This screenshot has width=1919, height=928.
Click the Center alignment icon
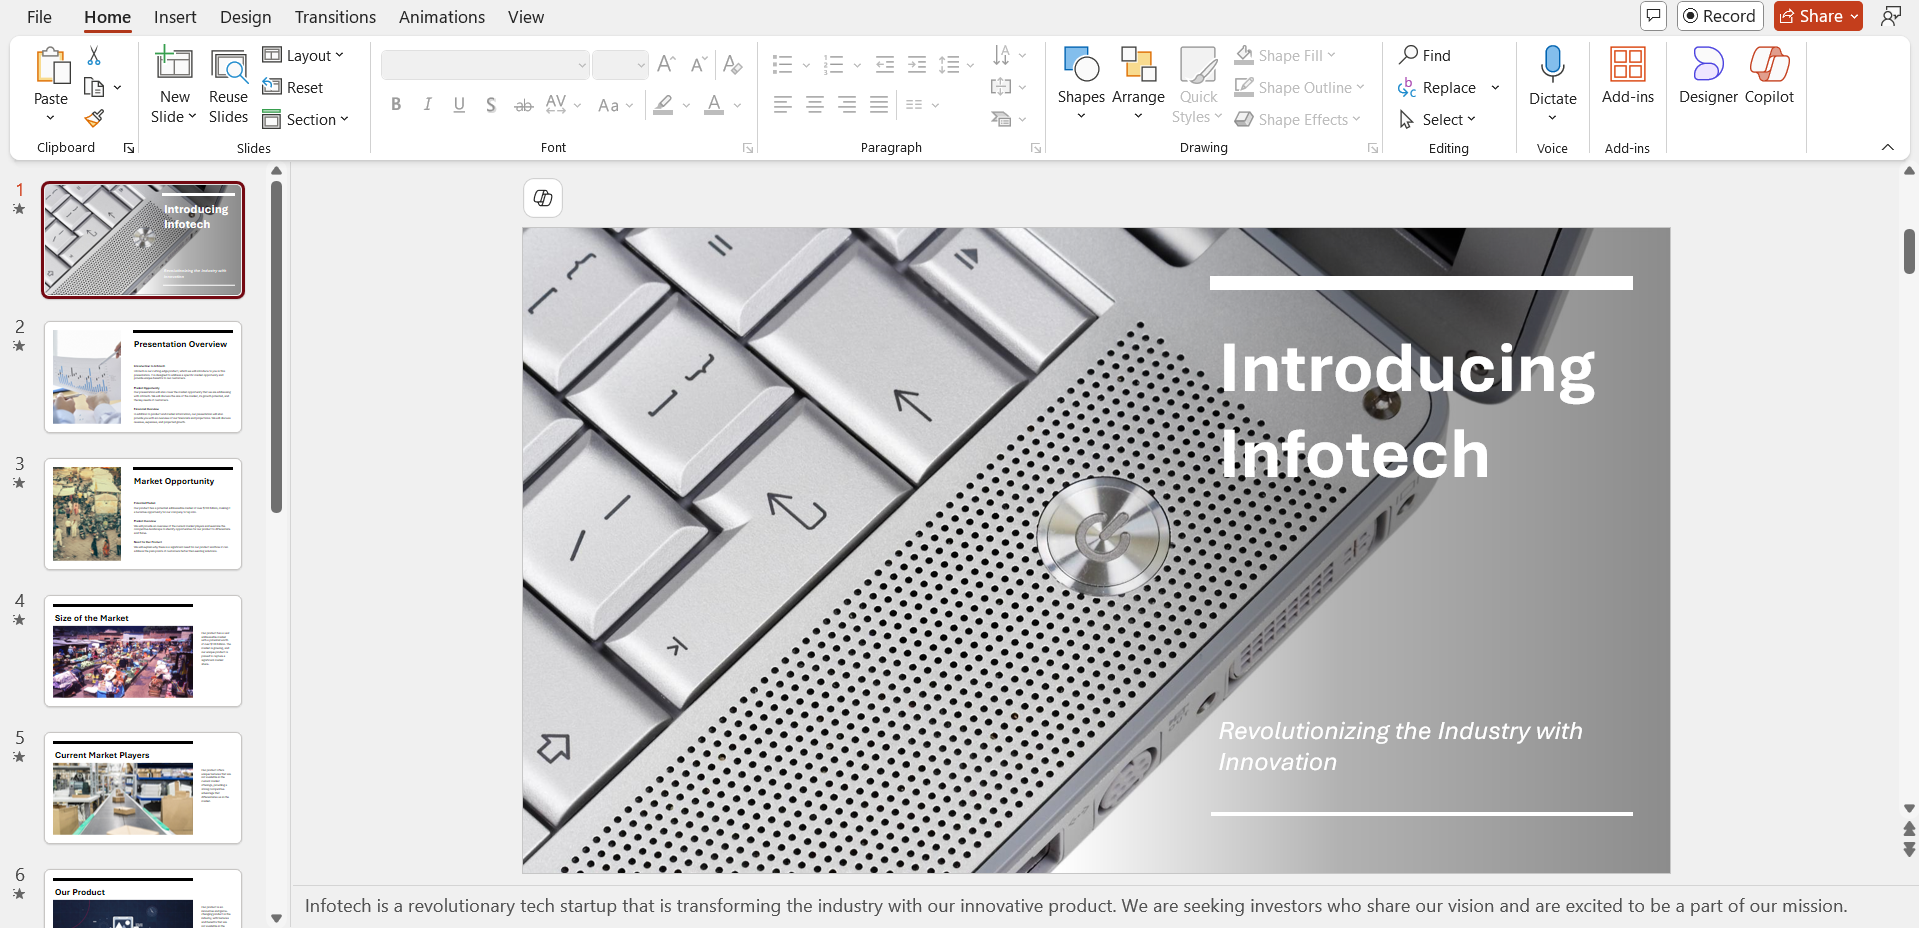[x=815, y=104]
